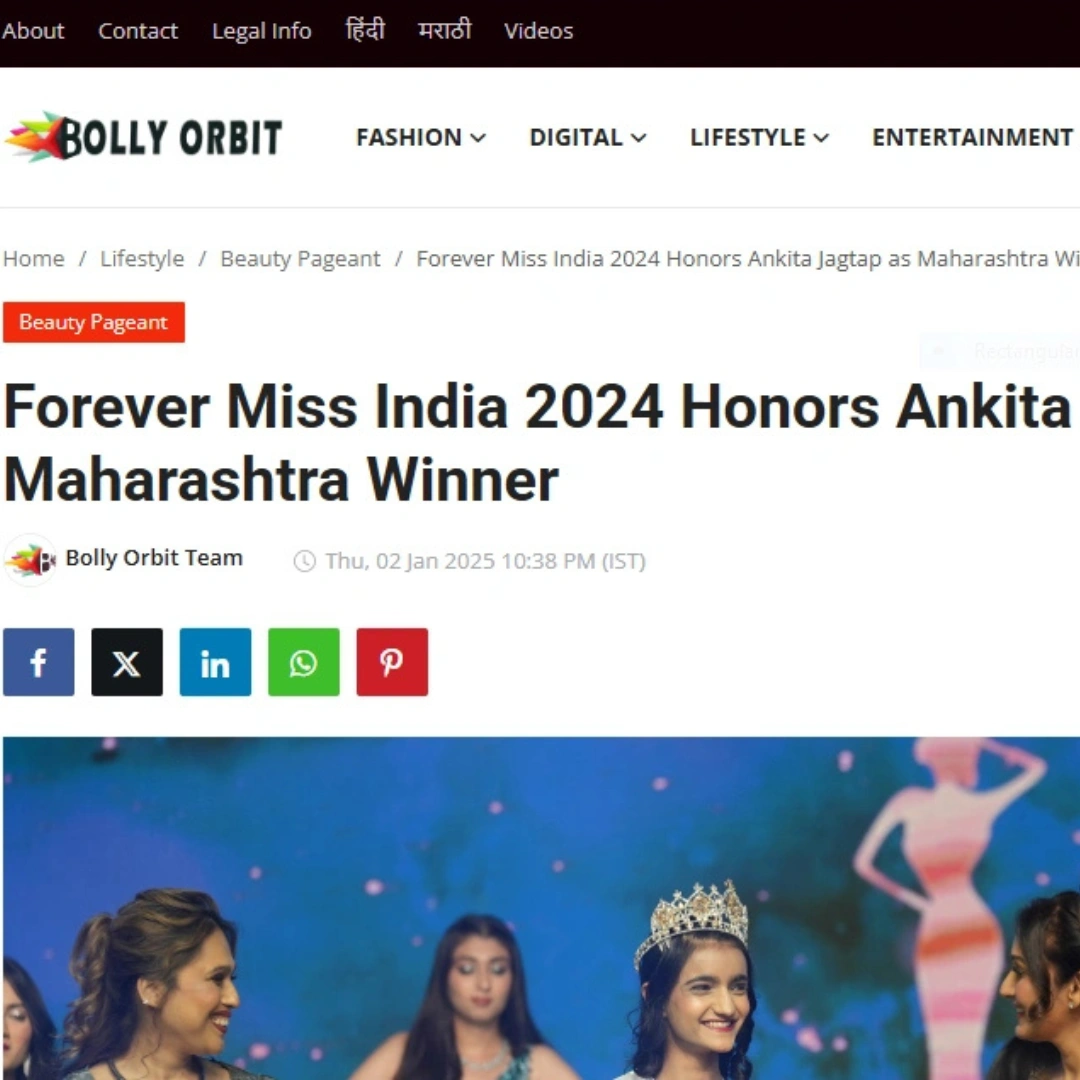The image size is (1080, 1080).
Task: Click the clock icon beside publish date
Action: point(304,561)
